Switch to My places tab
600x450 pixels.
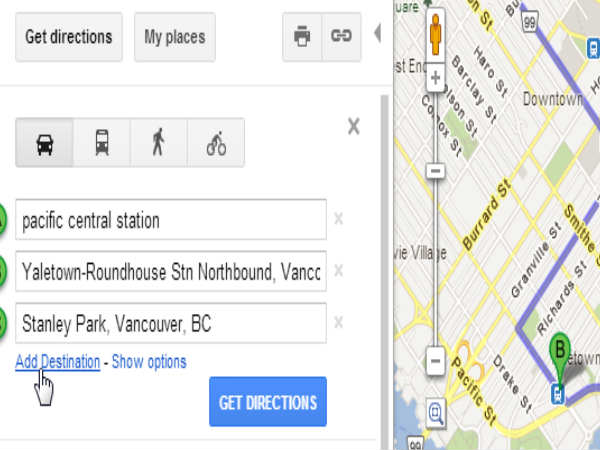[x=175, y=37]
